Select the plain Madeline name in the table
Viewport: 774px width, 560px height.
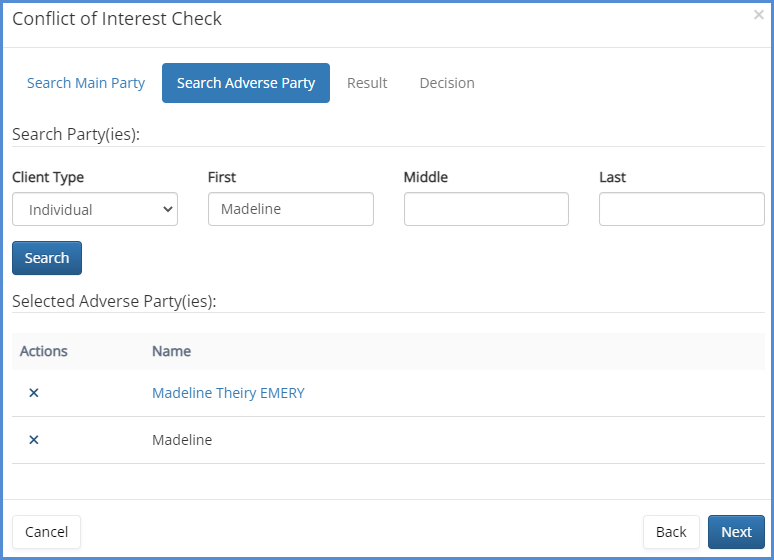point(182,440)
